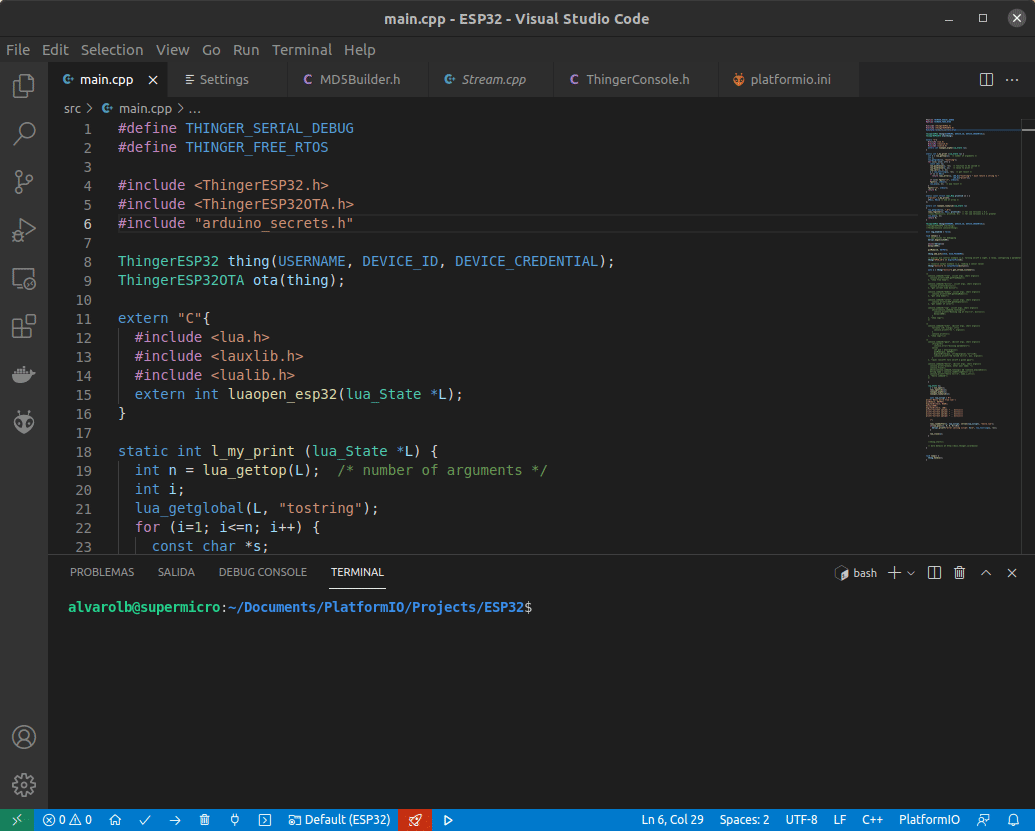Open the Run menu
Image resolution: width=1035 pixels, height=831 pixels.
pyautogui.click(x=246, y=50)
